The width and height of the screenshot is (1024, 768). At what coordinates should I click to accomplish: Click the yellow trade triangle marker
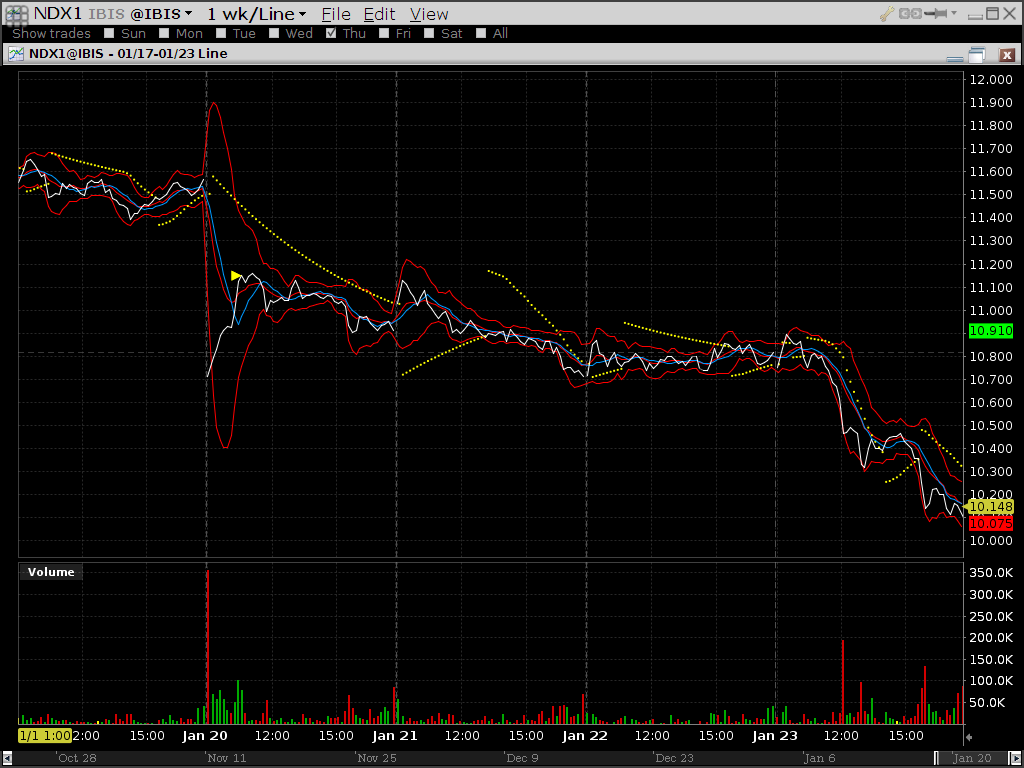[236, 276]
